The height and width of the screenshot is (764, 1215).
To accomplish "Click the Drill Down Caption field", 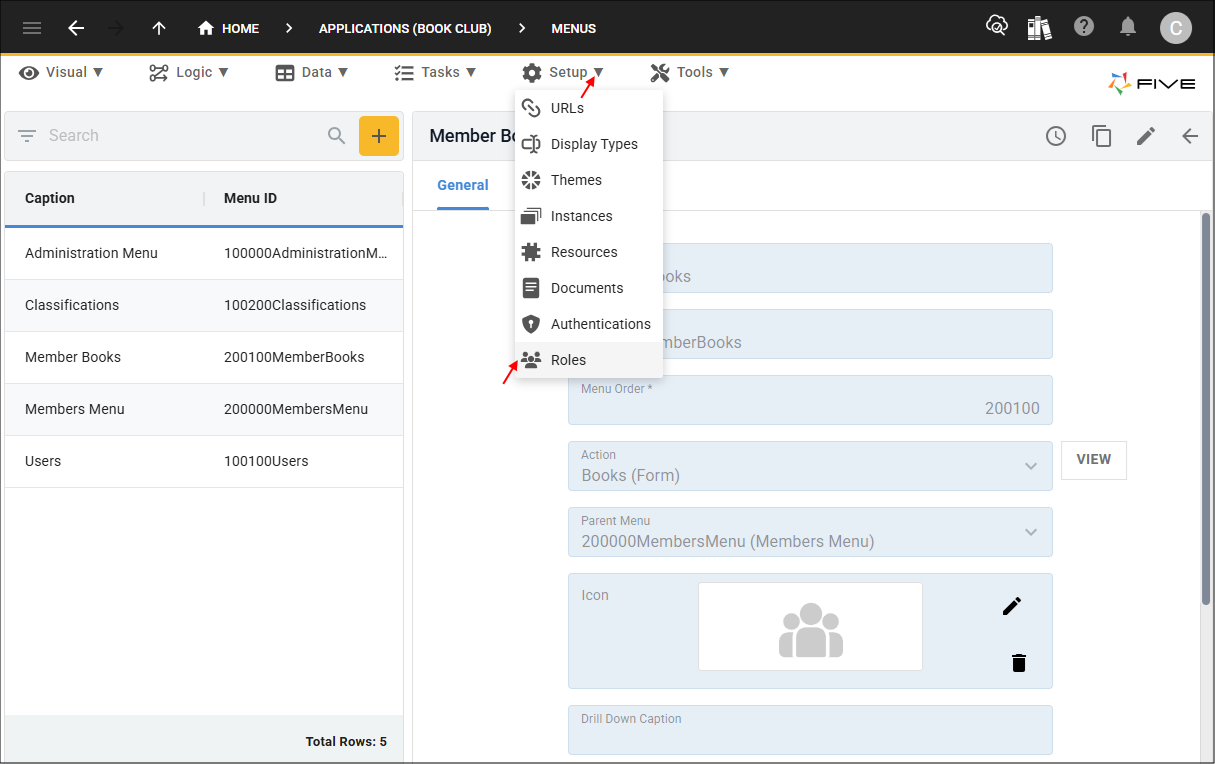I will [x=810, y=730].
